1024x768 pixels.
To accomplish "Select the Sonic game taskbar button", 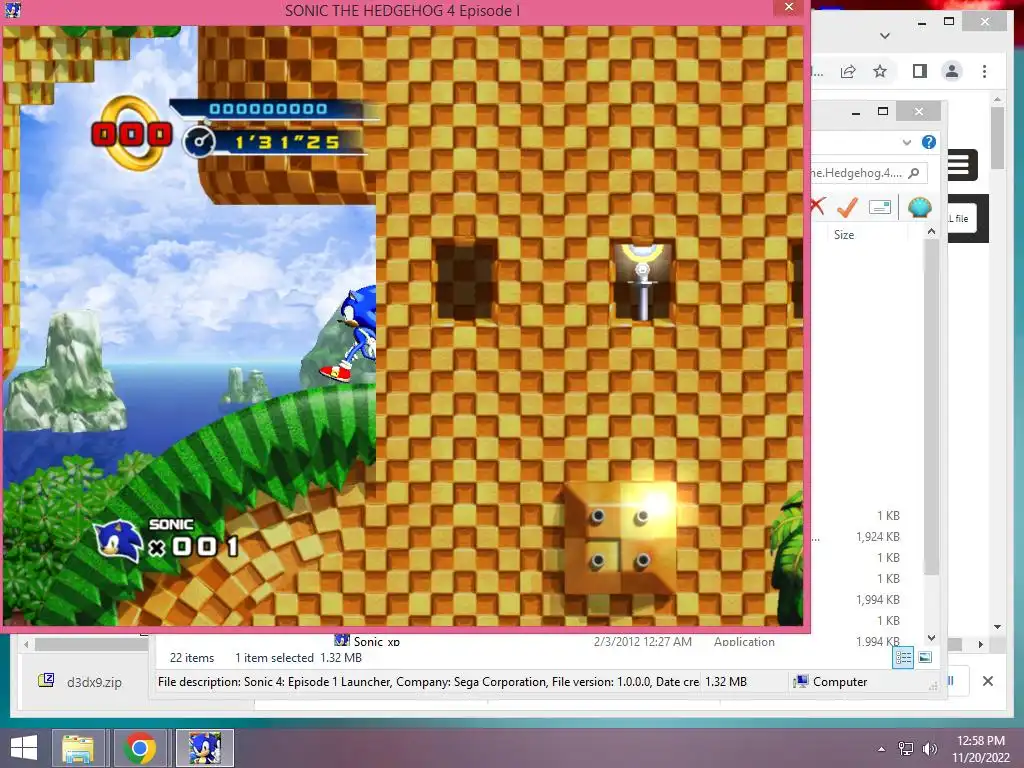I will (204, 748).
